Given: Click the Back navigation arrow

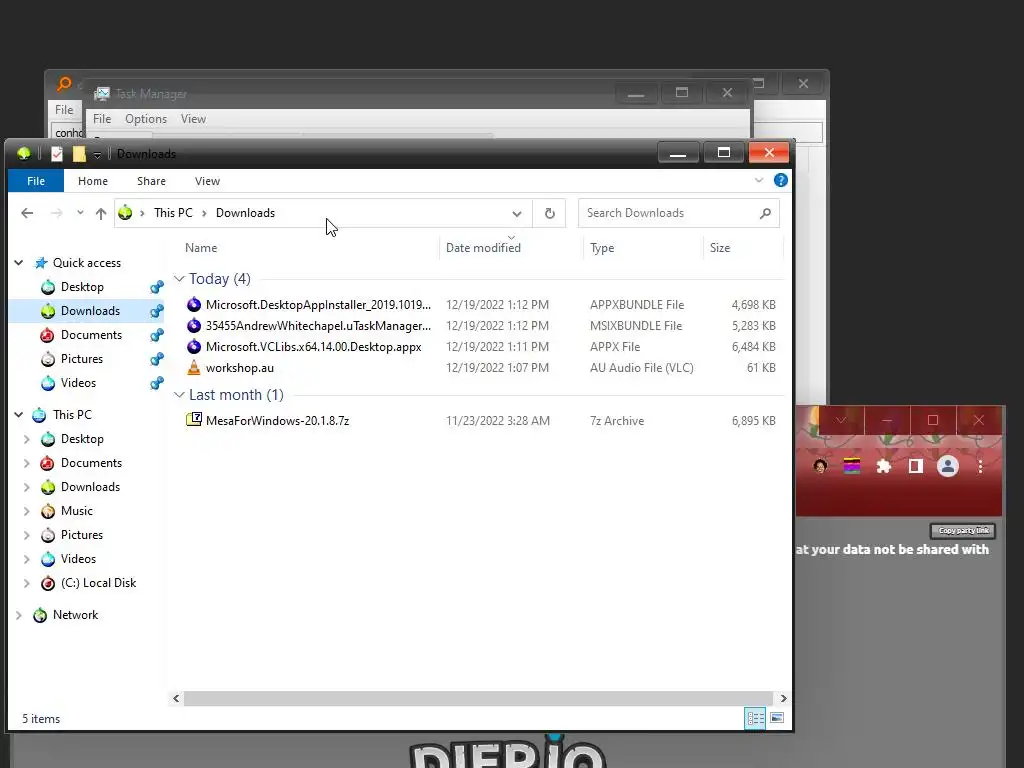Looking at the screenshot, I should point(27,213).
